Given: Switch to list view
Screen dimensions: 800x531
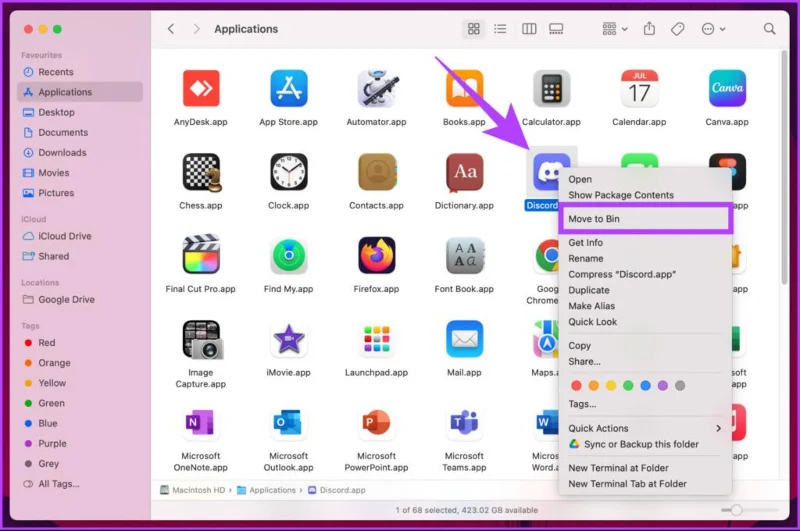Looking at the screenshot, I should tap(501, 29).
